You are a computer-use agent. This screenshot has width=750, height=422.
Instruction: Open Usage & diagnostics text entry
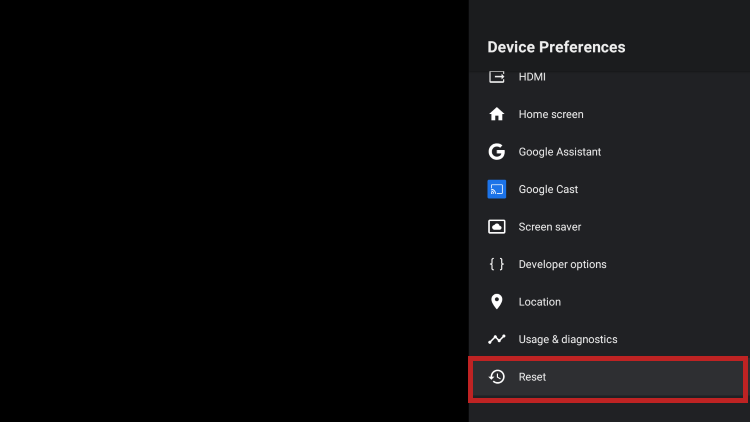click(x=567, y=339)
